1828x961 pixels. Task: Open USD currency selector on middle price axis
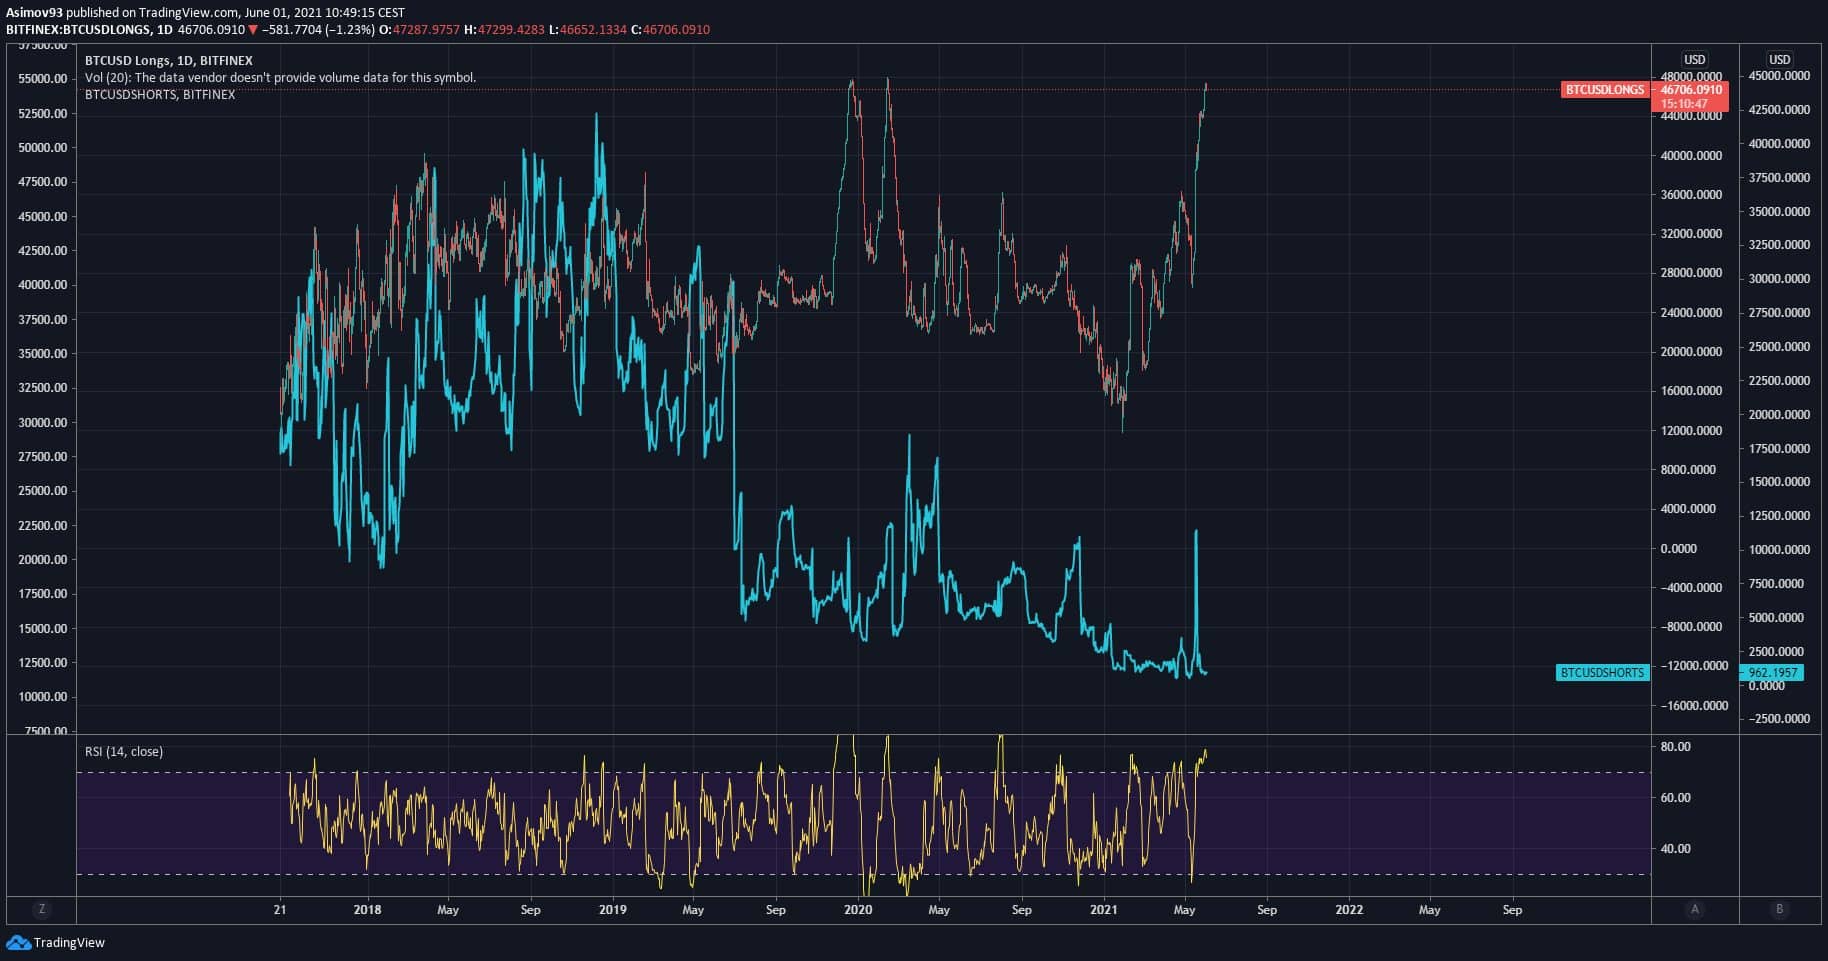(1694, 60)
